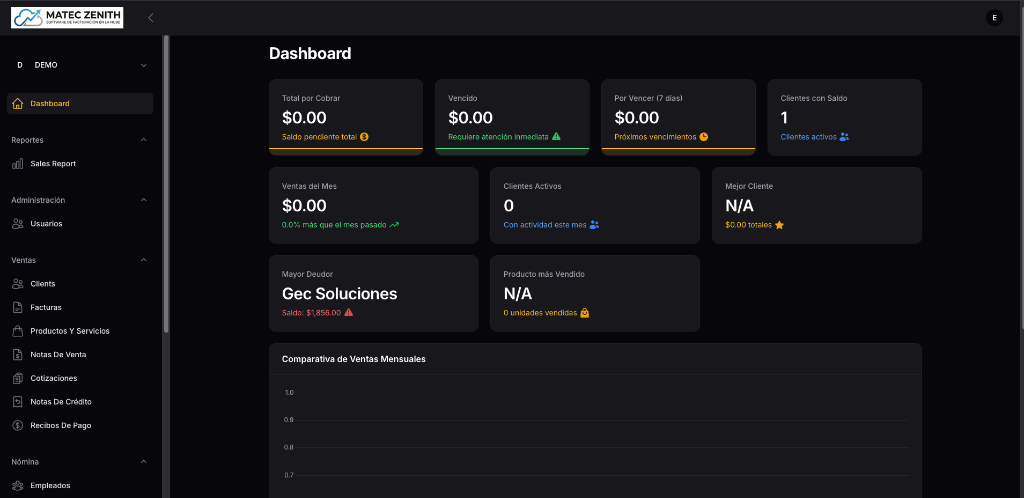The width and height of the screenshot is (1024, 498).
Task: Collapse the Nómina section
Action: (x=143, y=462)
